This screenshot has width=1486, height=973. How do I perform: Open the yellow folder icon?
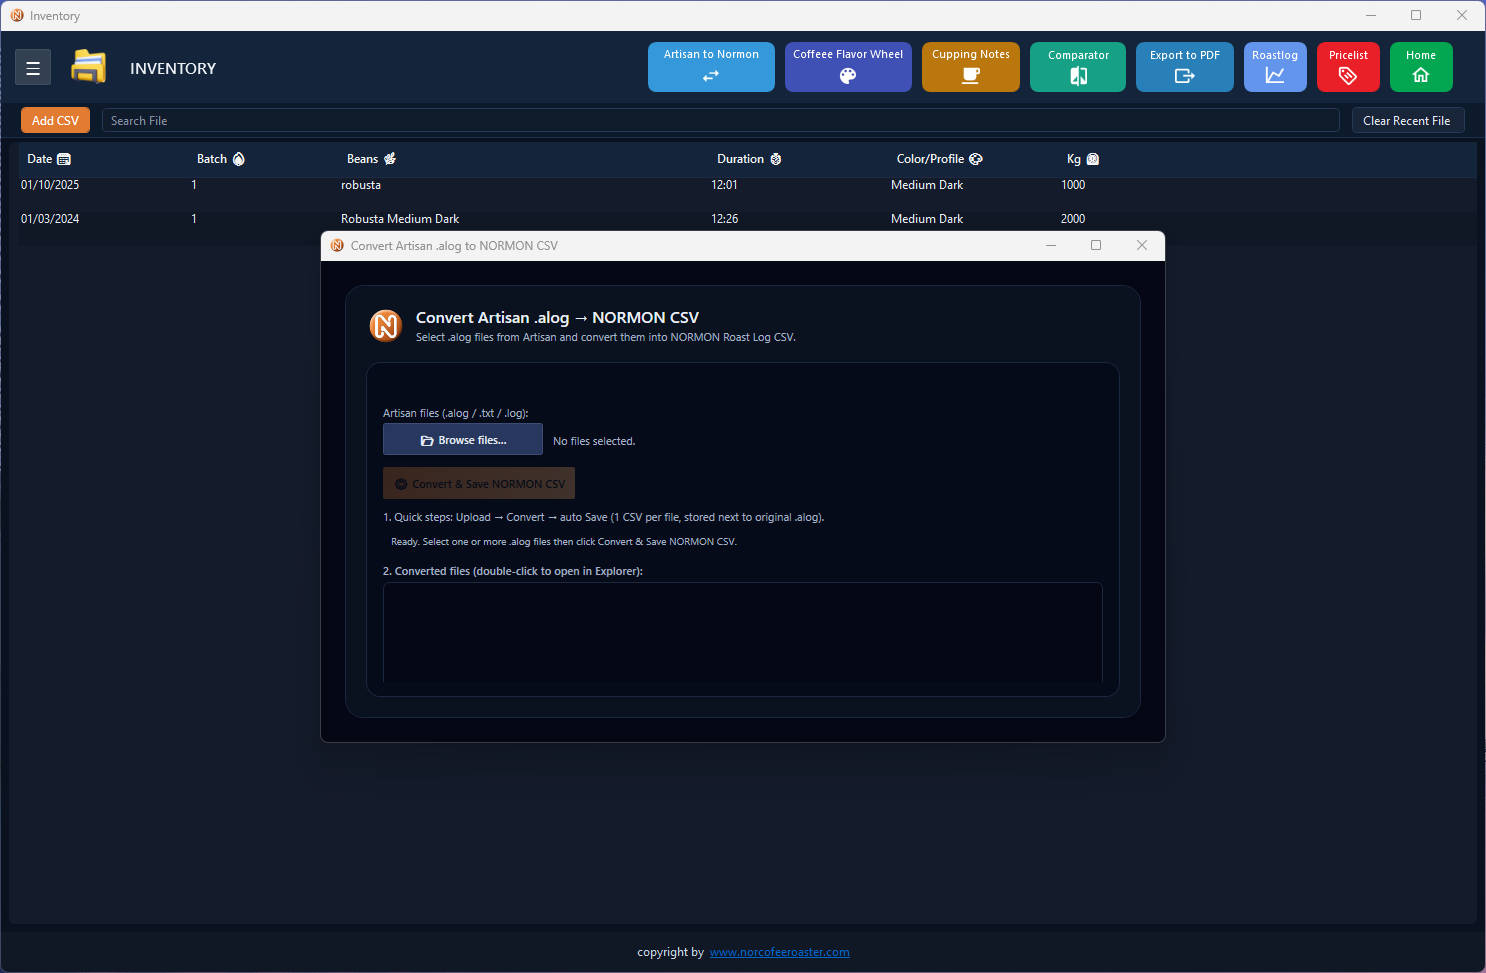click(x=88, y=66)
